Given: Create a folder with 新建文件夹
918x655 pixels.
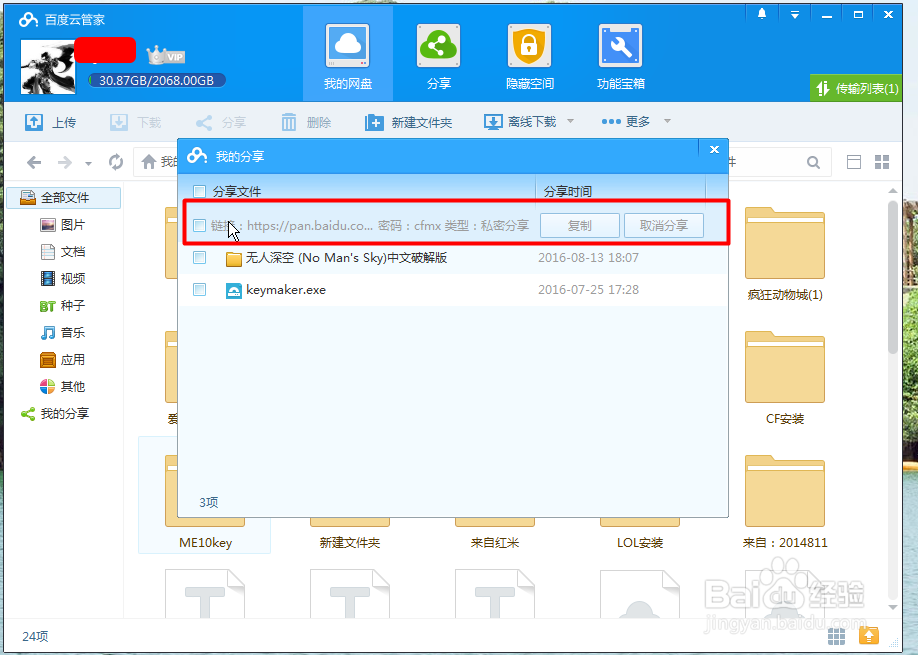Looking at the screenshot, I should click(409, 122).
